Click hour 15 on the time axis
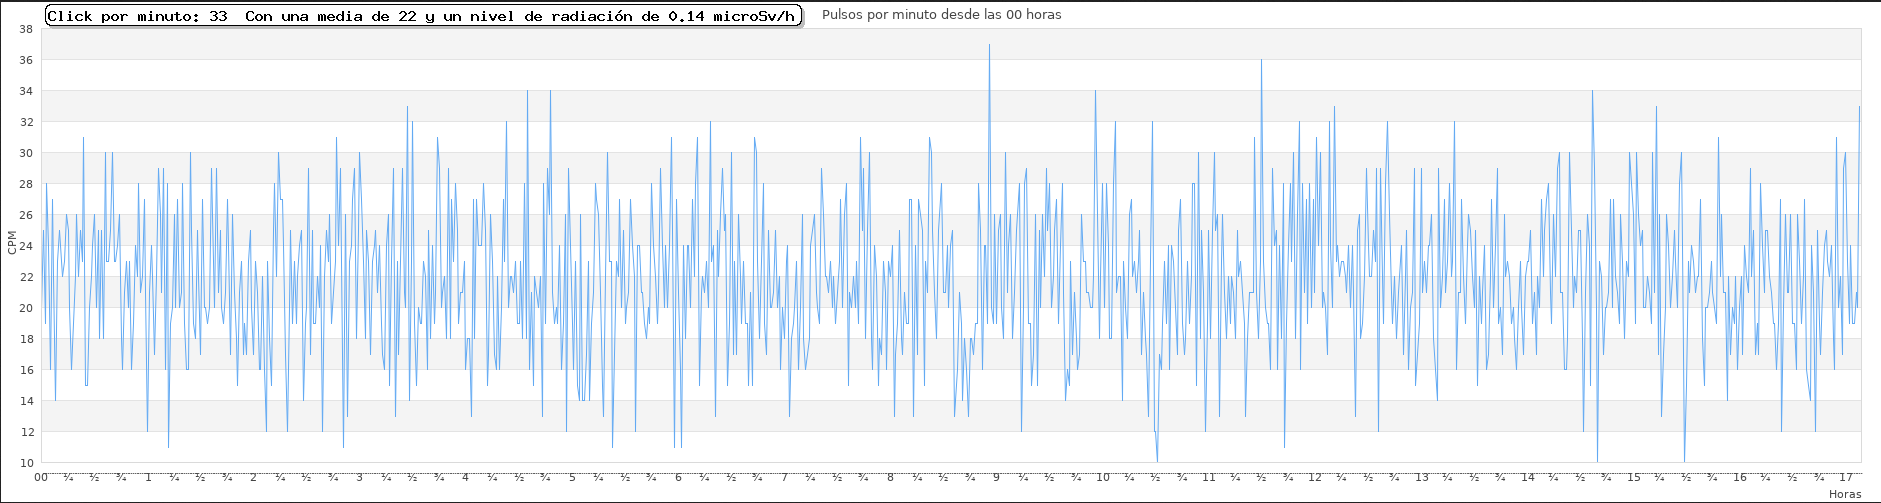Screen dimensions: 1881x503 tap(1633, 477)
